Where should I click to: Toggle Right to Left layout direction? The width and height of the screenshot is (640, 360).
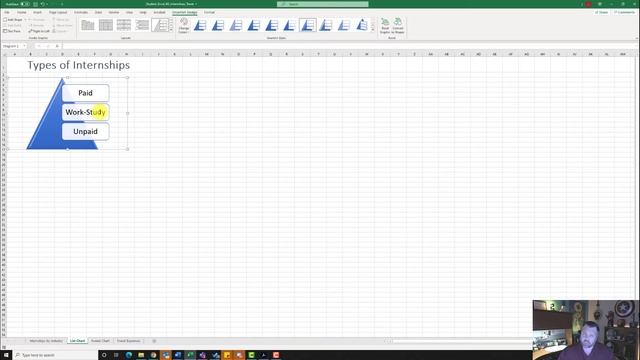pyautogui.click(x=39, y=31)
